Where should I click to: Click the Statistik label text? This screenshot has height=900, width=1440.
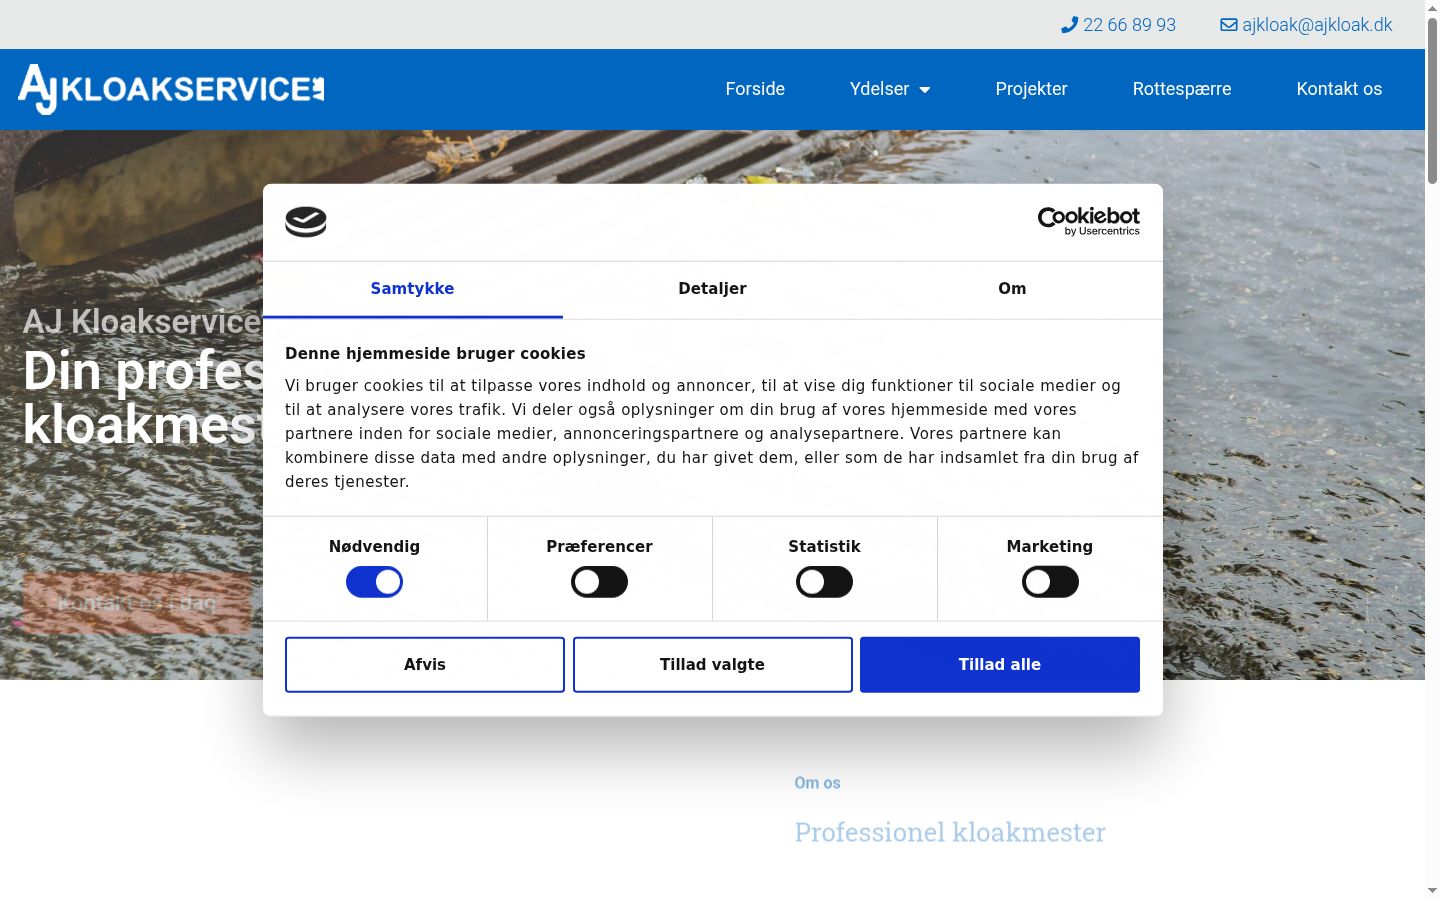(824, 547)
